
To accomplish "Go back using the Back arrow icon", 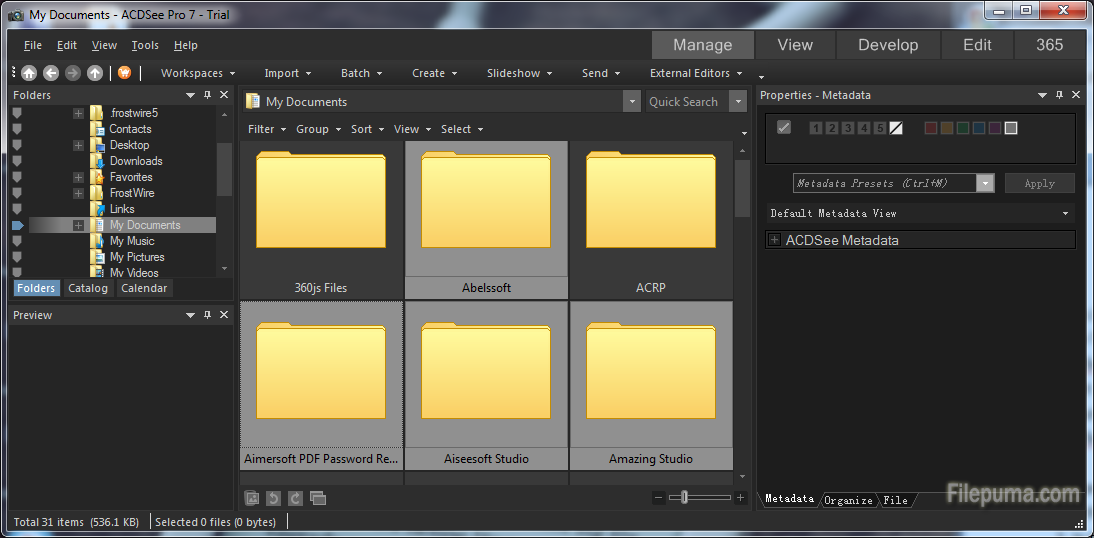I will [x=51, y=73].
